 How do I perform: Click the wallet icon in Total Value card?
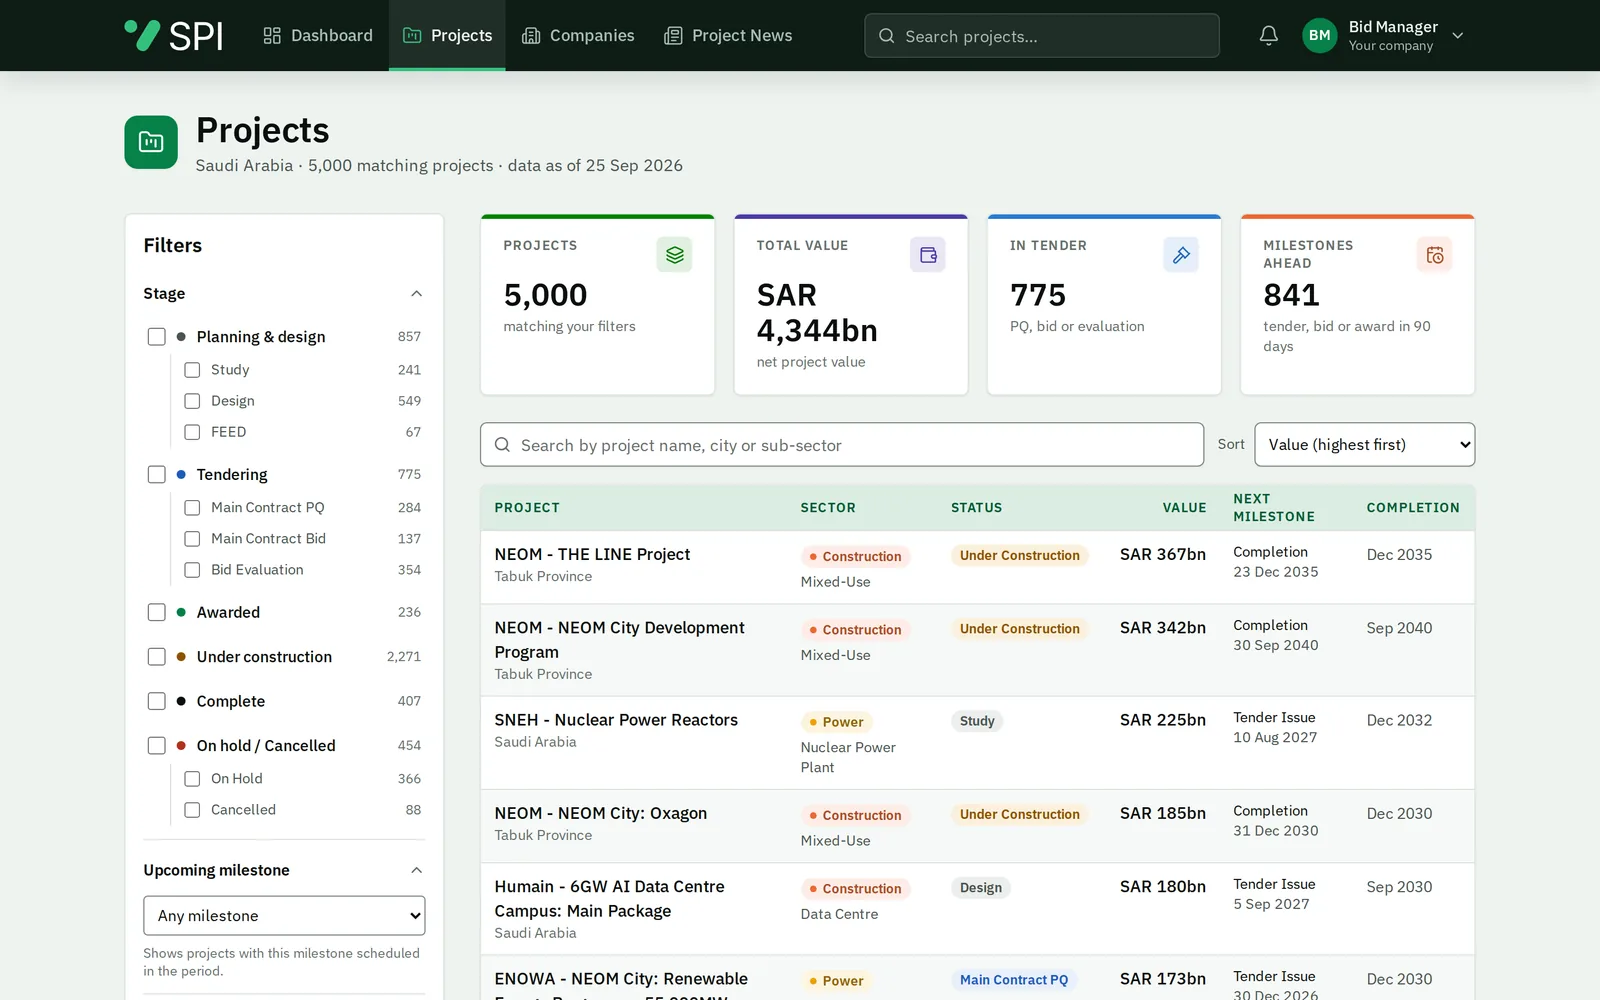pos(928,255)
